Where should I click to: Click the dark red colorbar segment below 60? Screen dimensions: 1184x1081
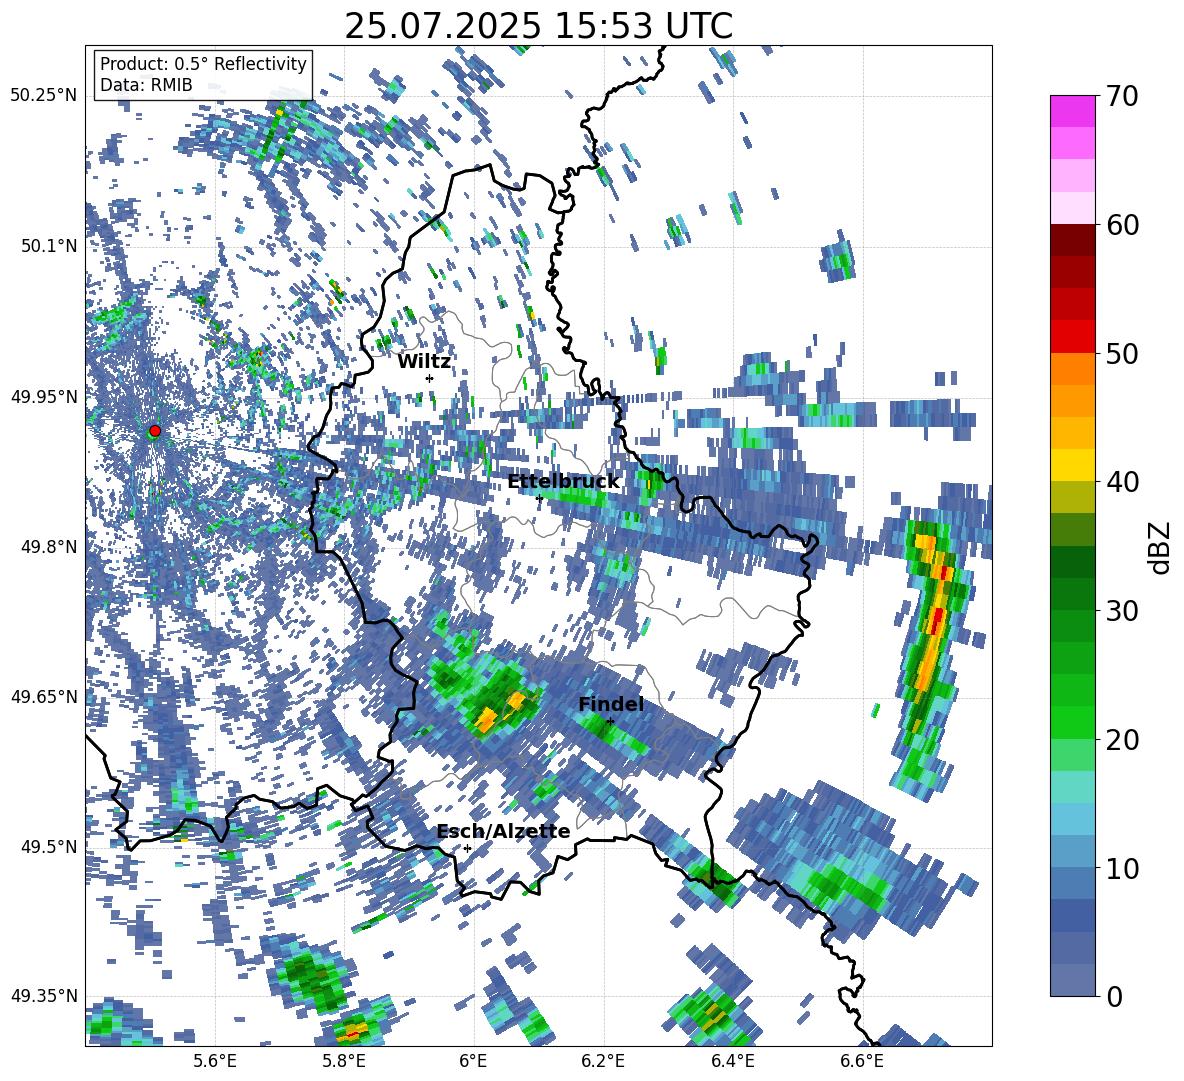pos(1072,239)
